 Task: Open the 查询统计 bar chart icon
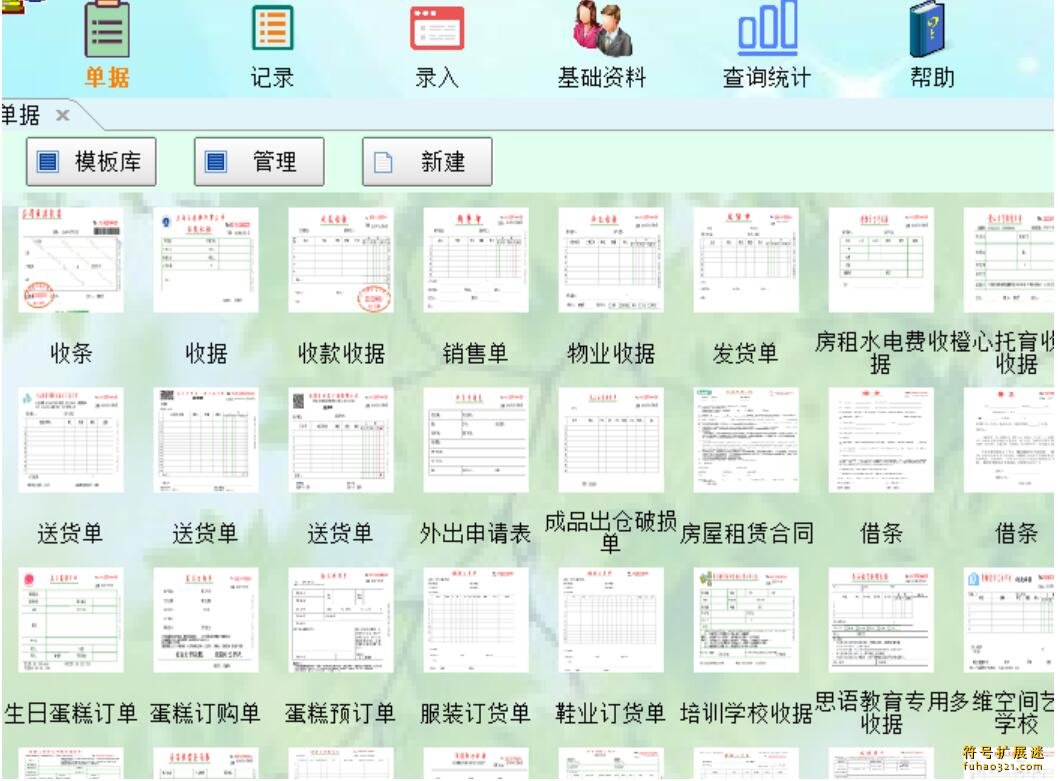[x=767, y=28]
